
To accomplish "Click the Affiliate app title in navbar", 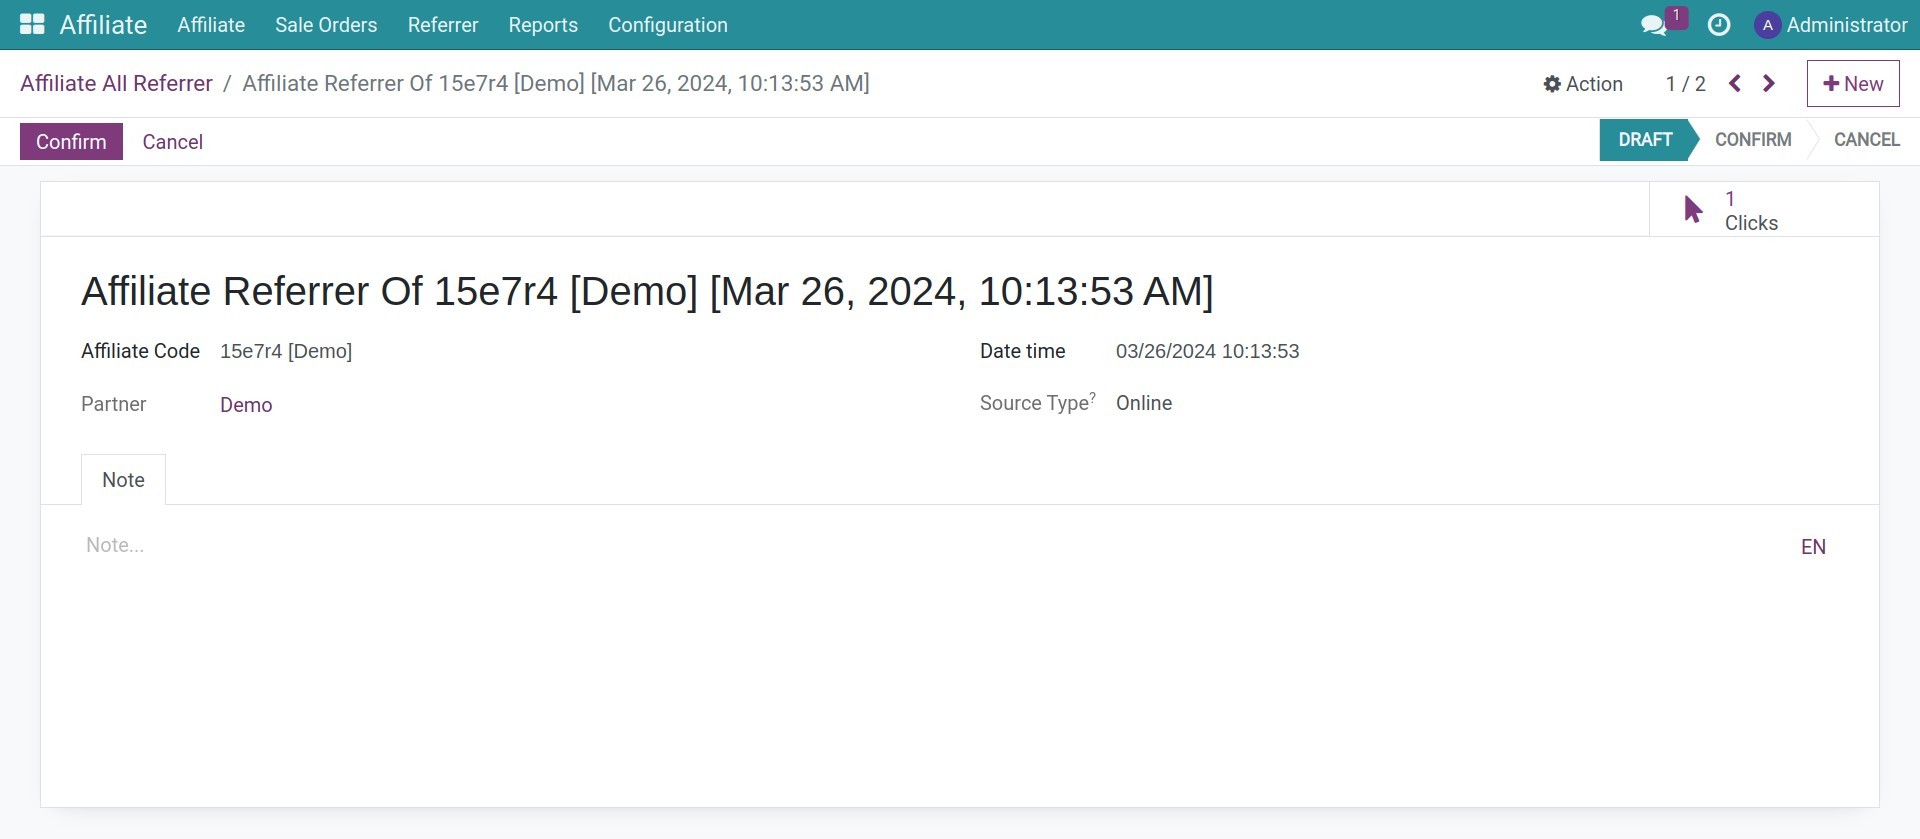I will point(103,25).
